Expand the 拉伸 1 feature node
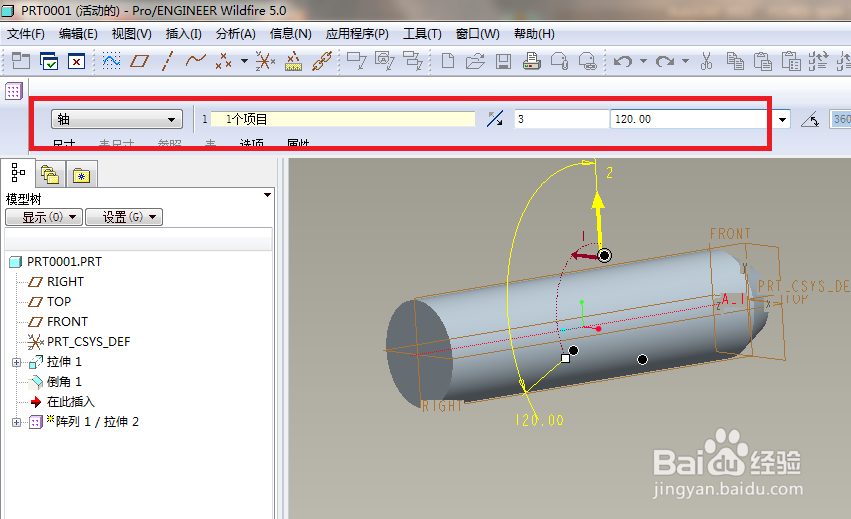Screen dimensions: 851x519 (16, 362)
